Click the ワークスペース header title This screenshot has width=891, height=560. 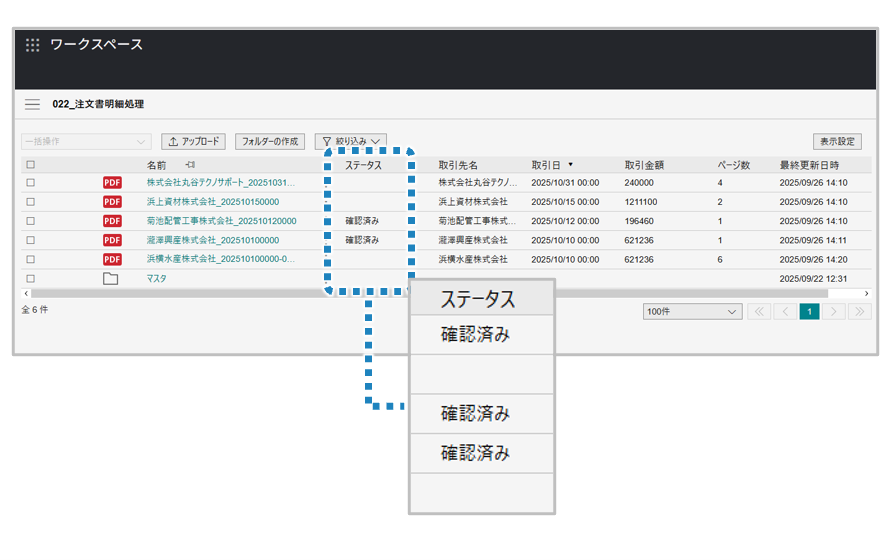97,44
